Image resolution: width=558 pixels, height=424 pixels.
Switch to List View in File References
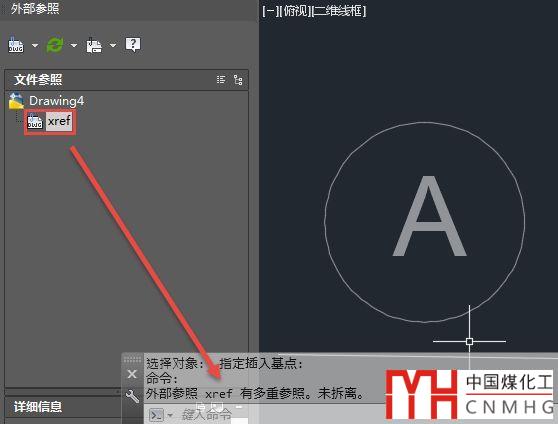pyautogui.click(x=221, y=80)
